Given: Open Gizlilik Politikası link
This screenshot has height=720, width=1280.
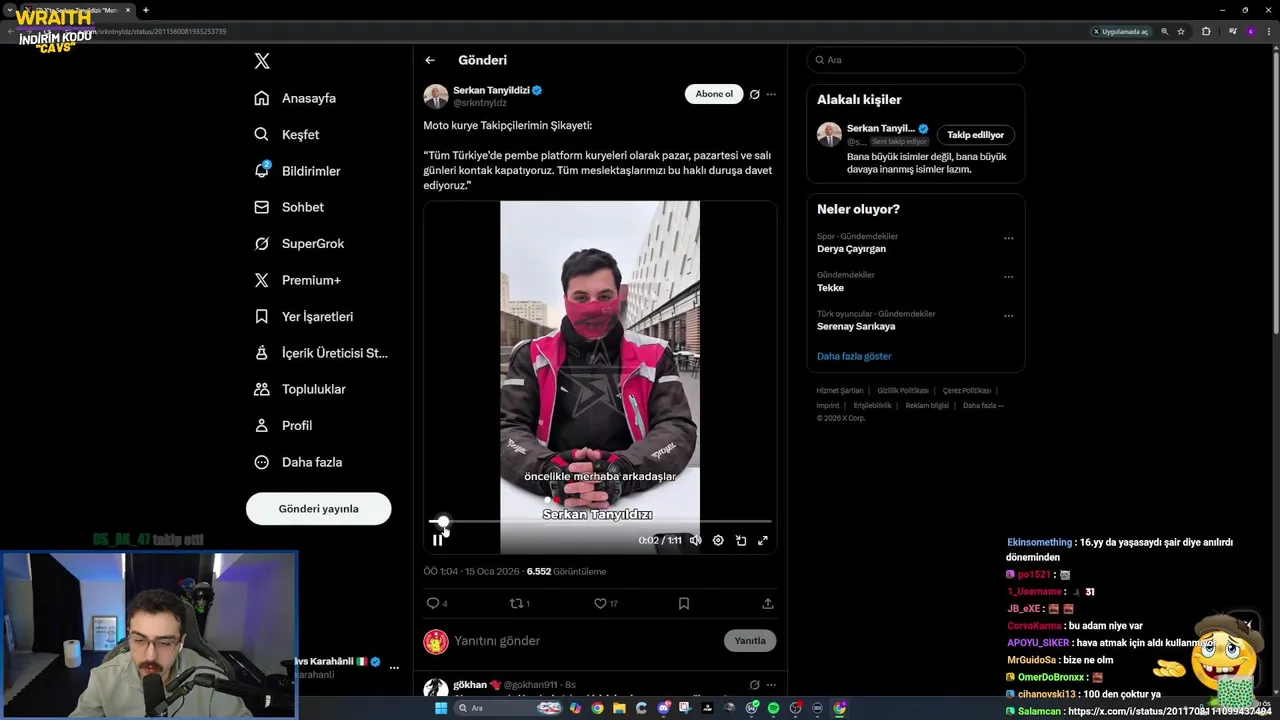Looking at the screenshot, I should 903,390.
